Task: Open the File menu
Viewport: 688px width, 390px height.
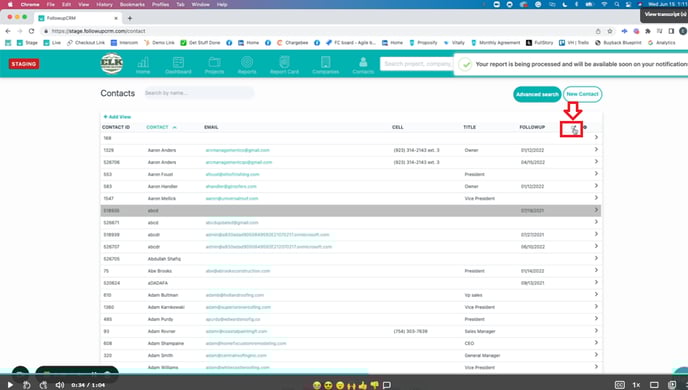Action: pos(50,4)
